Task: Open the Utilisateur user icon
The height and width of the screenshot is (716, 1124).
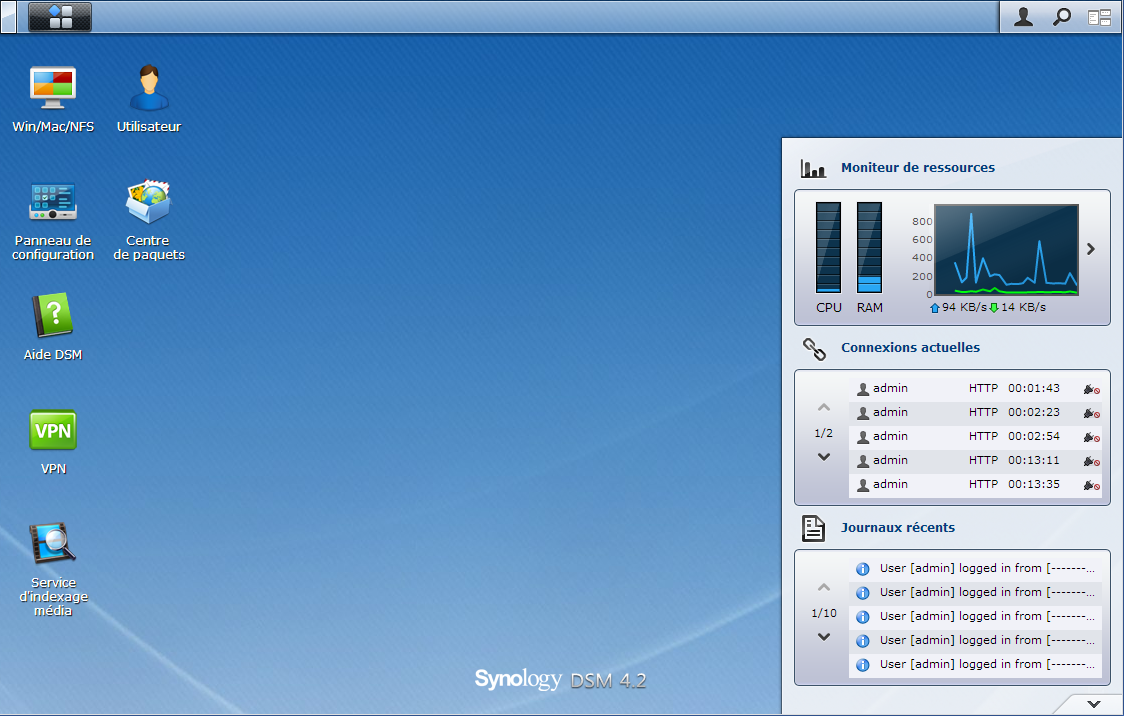Action: (149, 90)
